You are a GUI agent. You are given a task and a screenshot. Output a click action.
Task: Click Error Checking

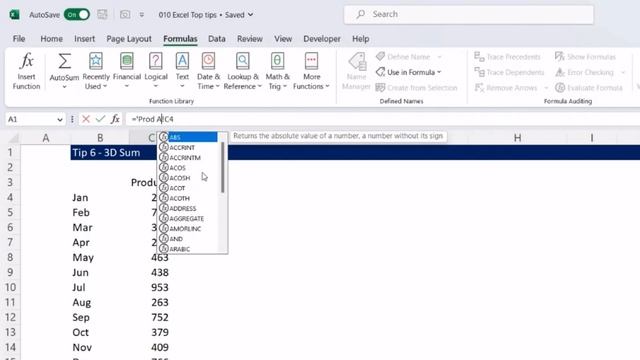click(584, 72)
